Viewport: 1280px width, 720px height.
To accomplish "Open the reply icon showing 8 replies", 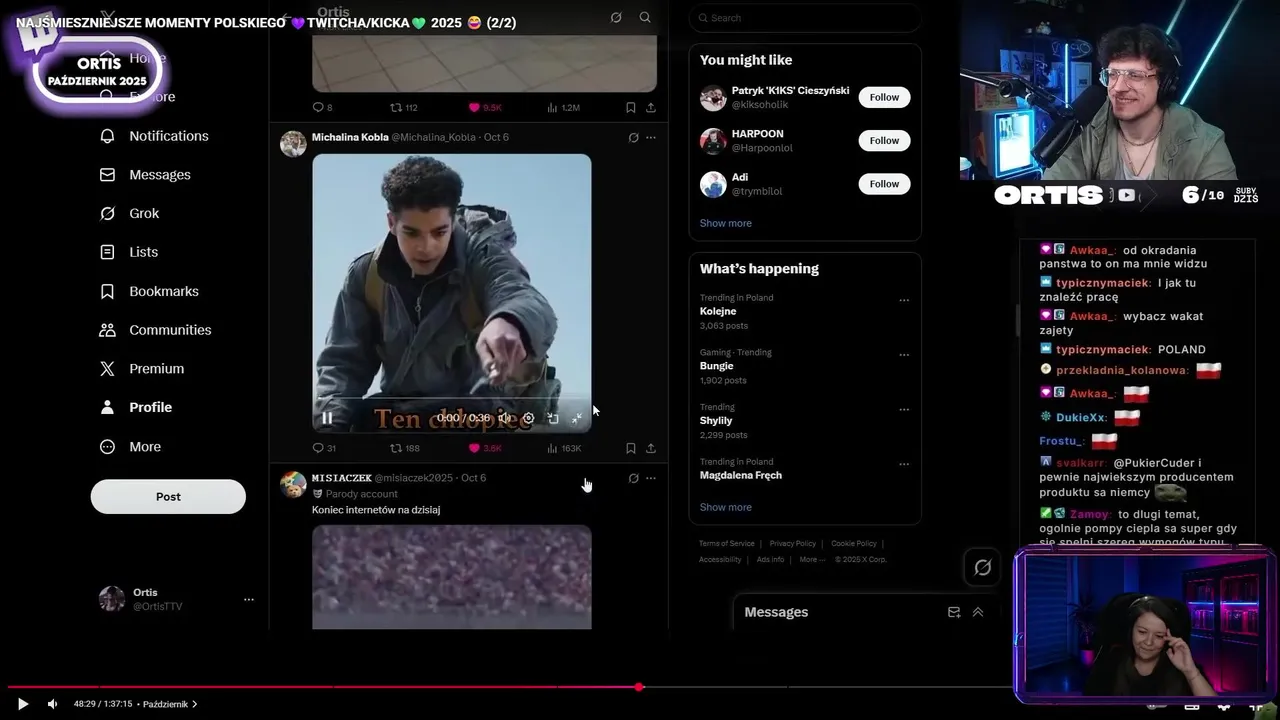I will pos(318,107).
